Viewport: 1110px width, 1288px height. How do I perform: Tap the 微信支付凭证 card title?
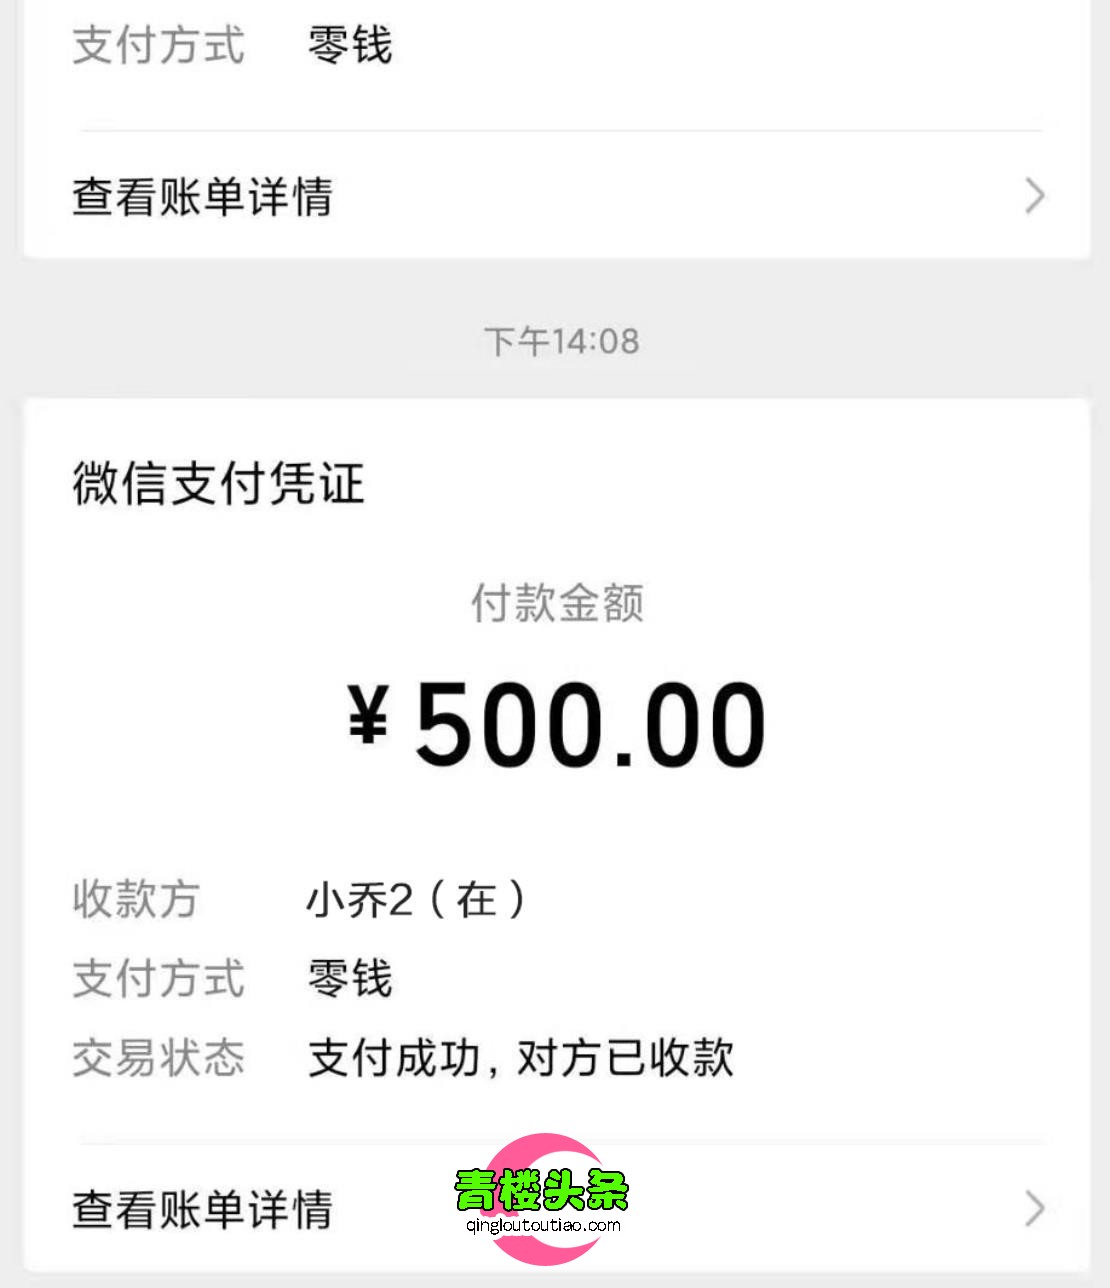pyautogui.click(x=218, y=484)
